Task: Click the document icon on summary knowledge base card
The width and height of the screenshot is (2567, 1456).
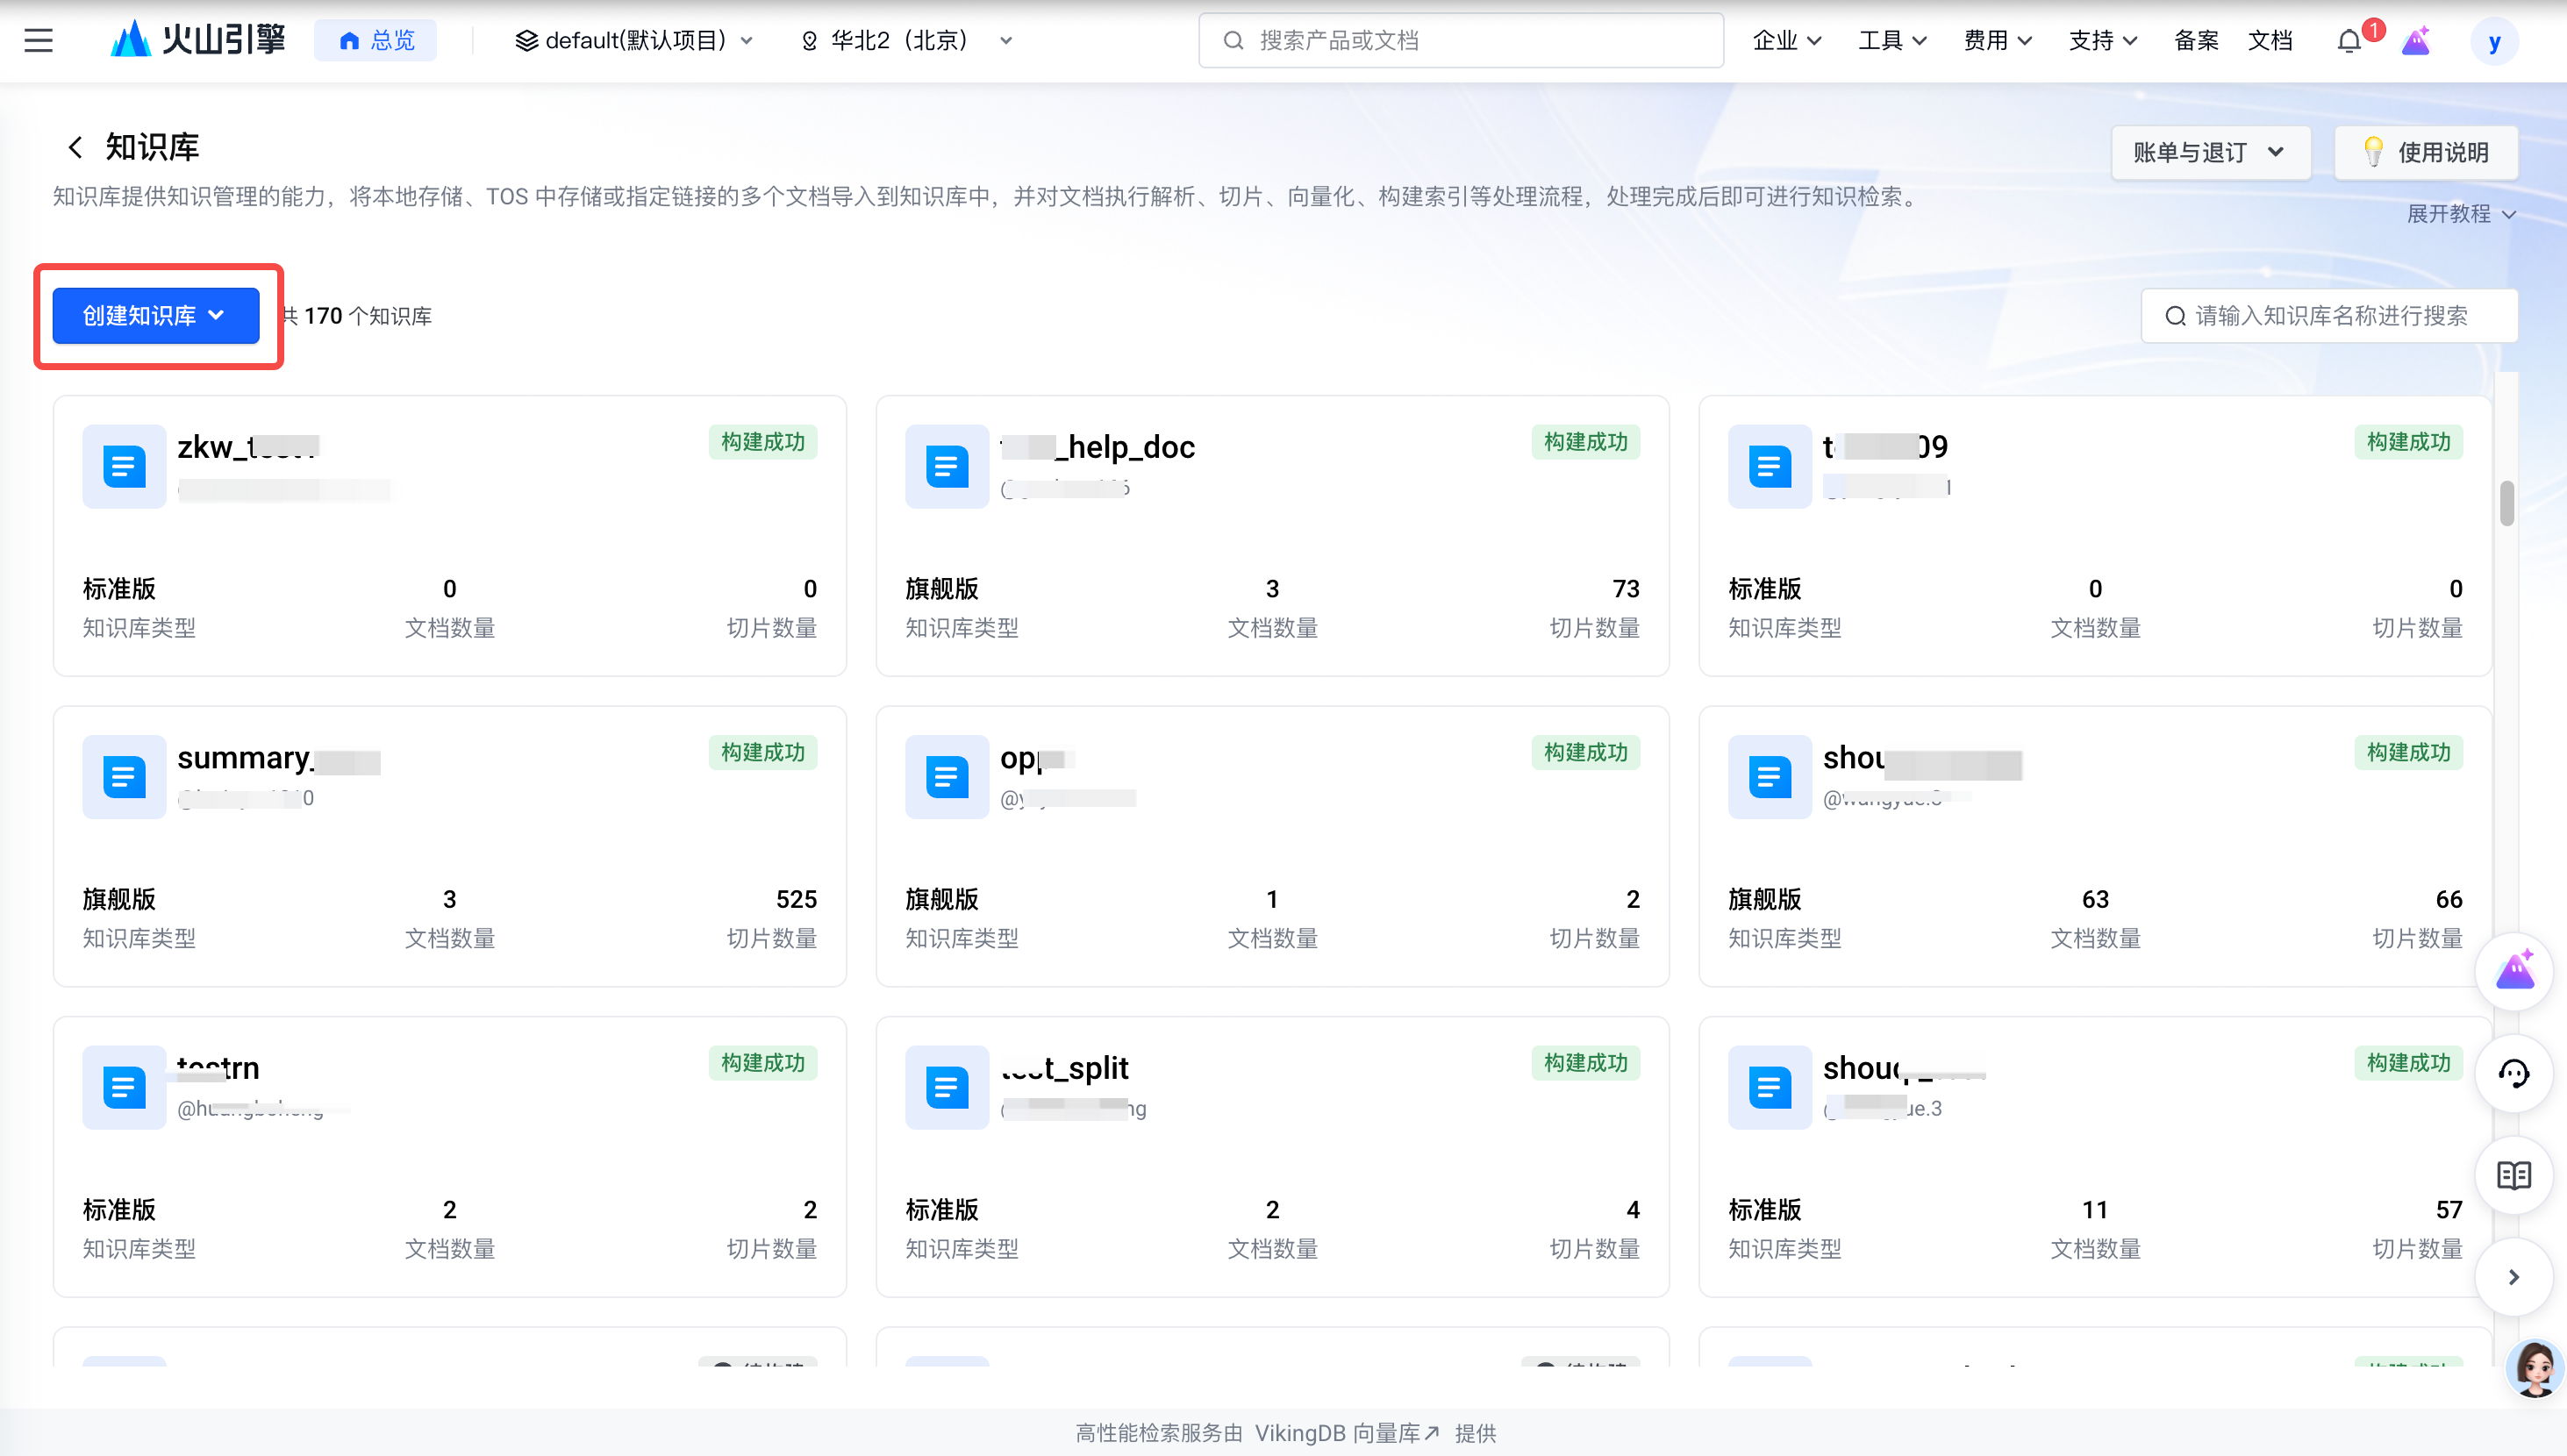Action: pyautogui.click(x=124, y=777)
